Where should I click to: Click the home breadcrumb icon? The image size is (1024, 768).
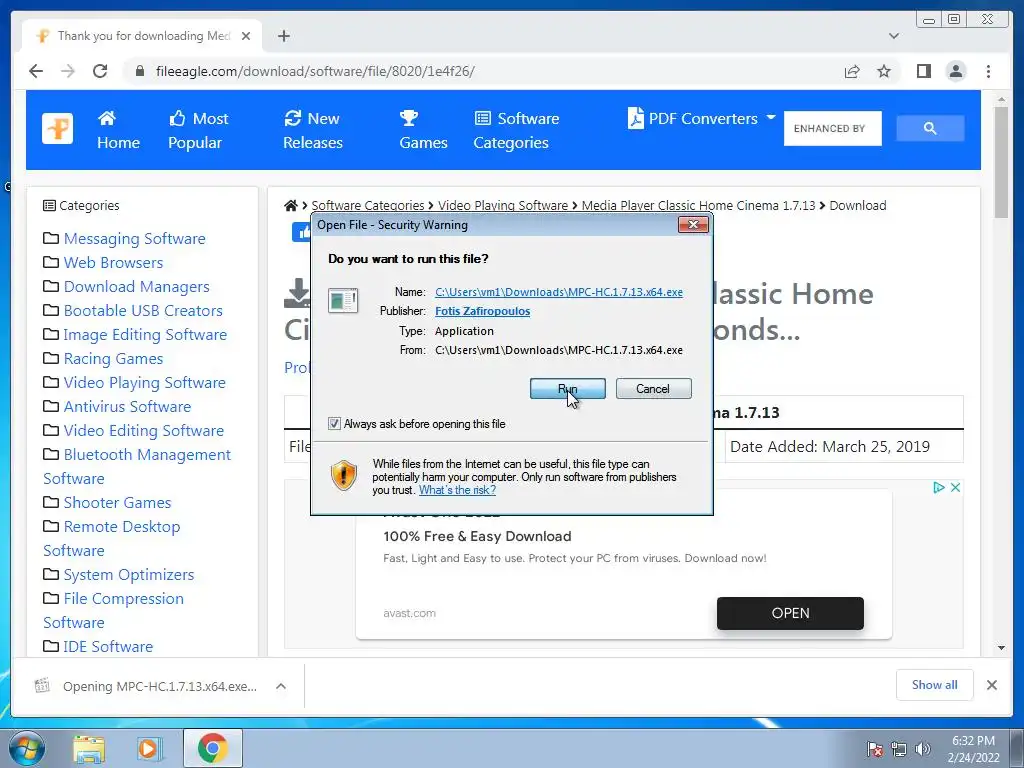click(x=291, y=205)
